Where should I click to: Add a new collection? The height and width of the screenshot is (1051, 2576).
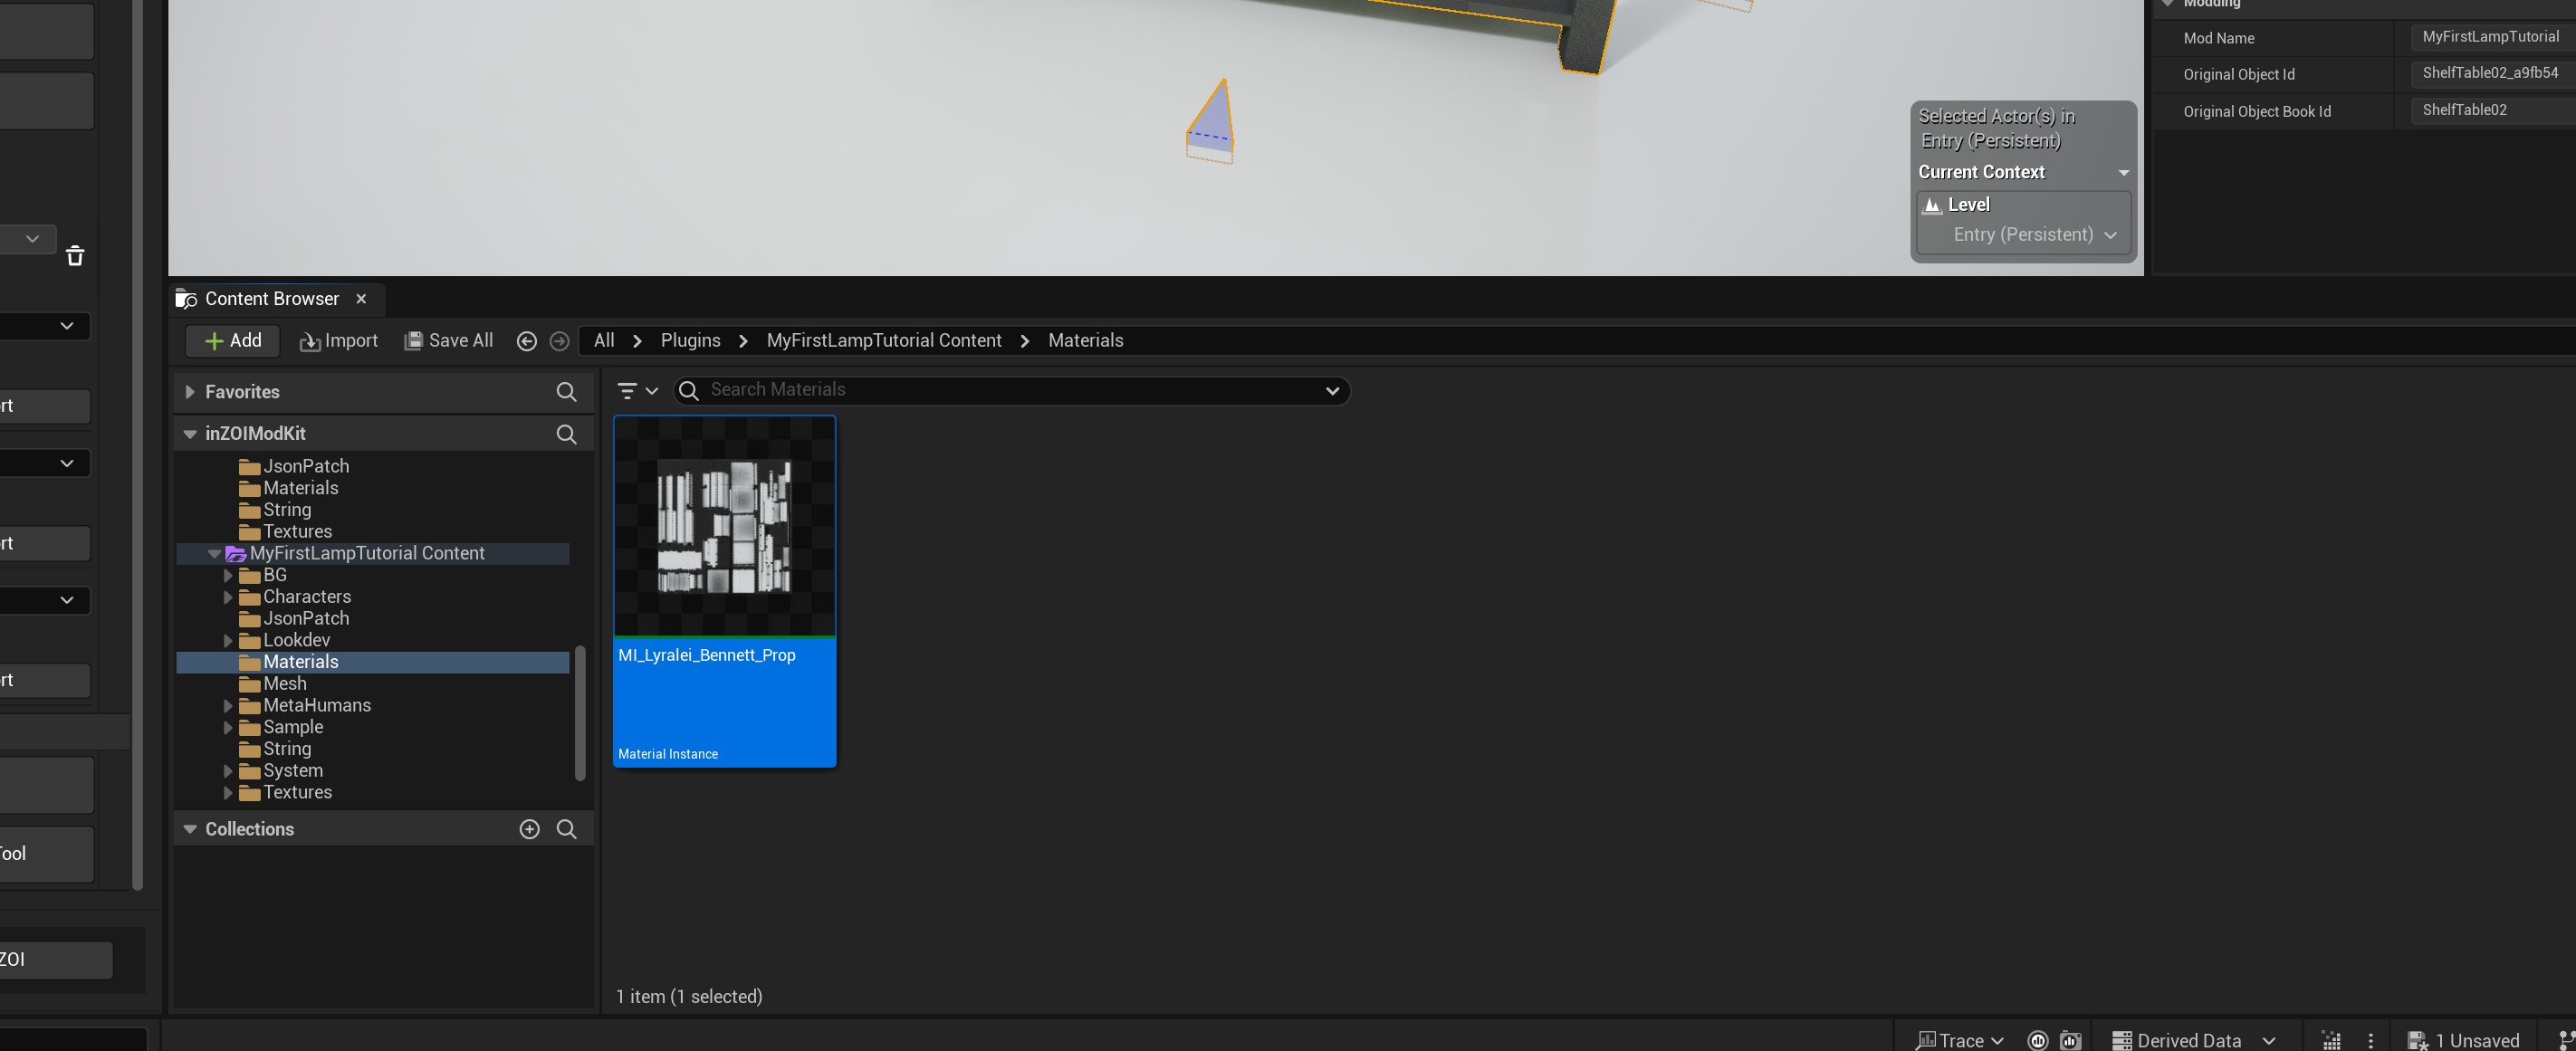point(530,829)
